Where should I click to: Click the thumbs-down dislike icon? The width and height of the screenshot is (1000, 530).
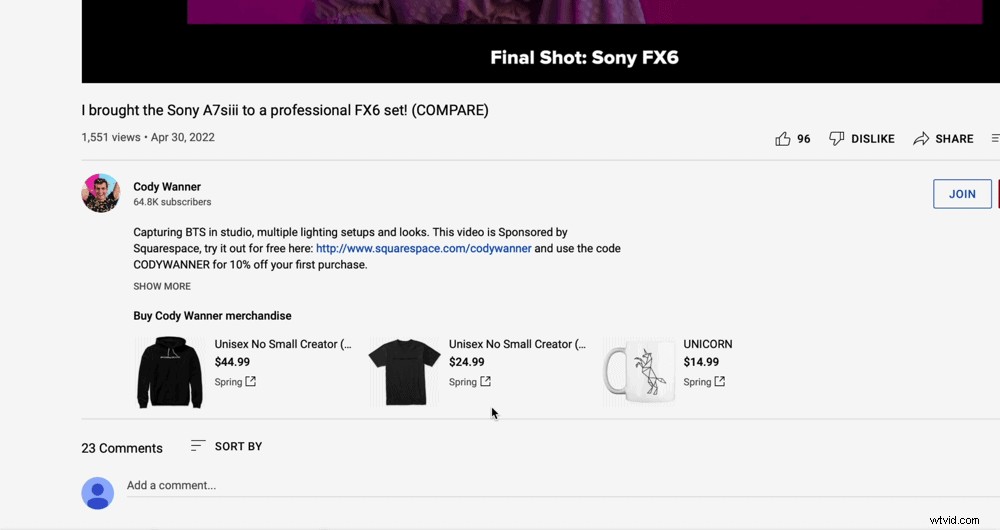(x=837, y=139)
